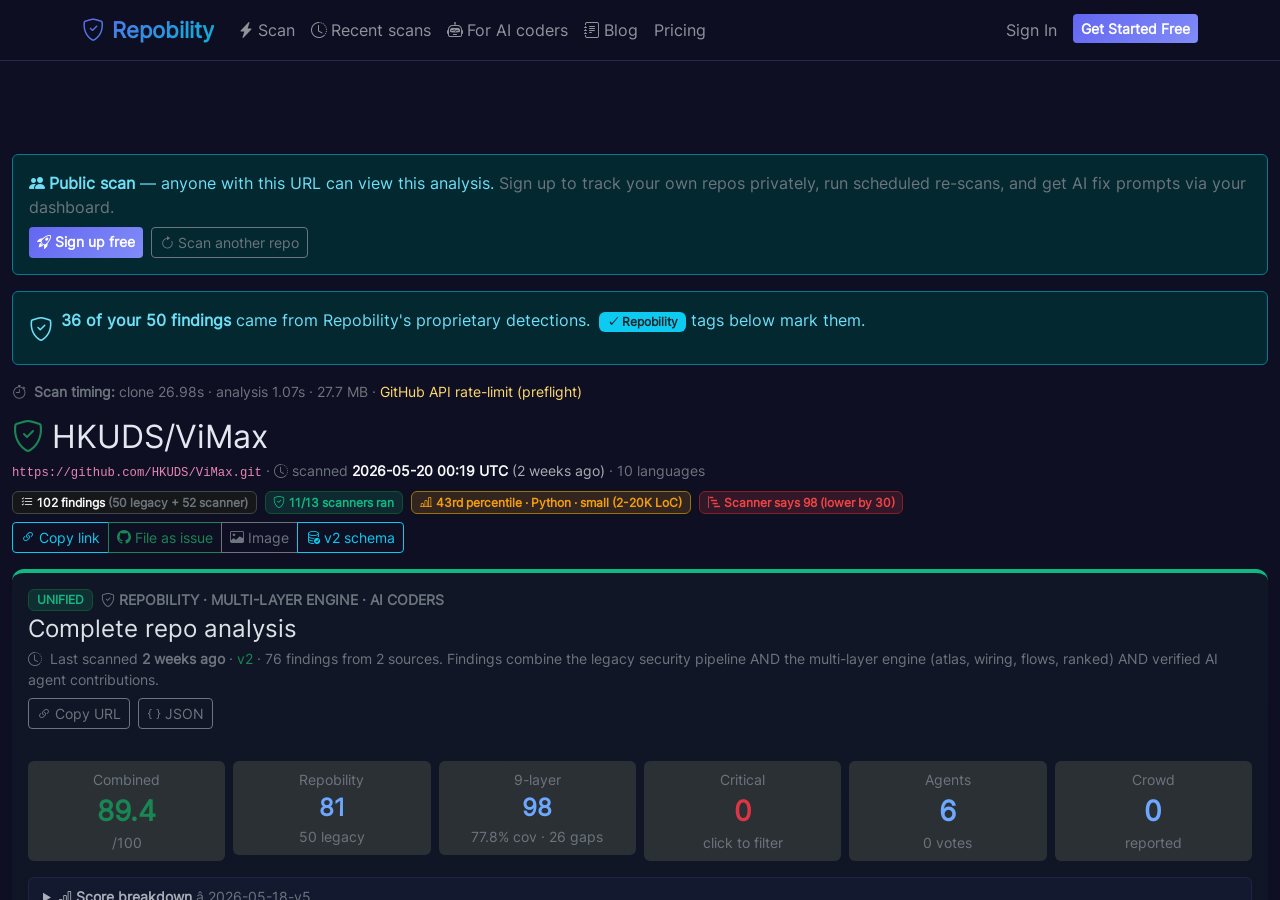
Task: Click the Crowd 0 reported card
Action: tap(1153, 811)
